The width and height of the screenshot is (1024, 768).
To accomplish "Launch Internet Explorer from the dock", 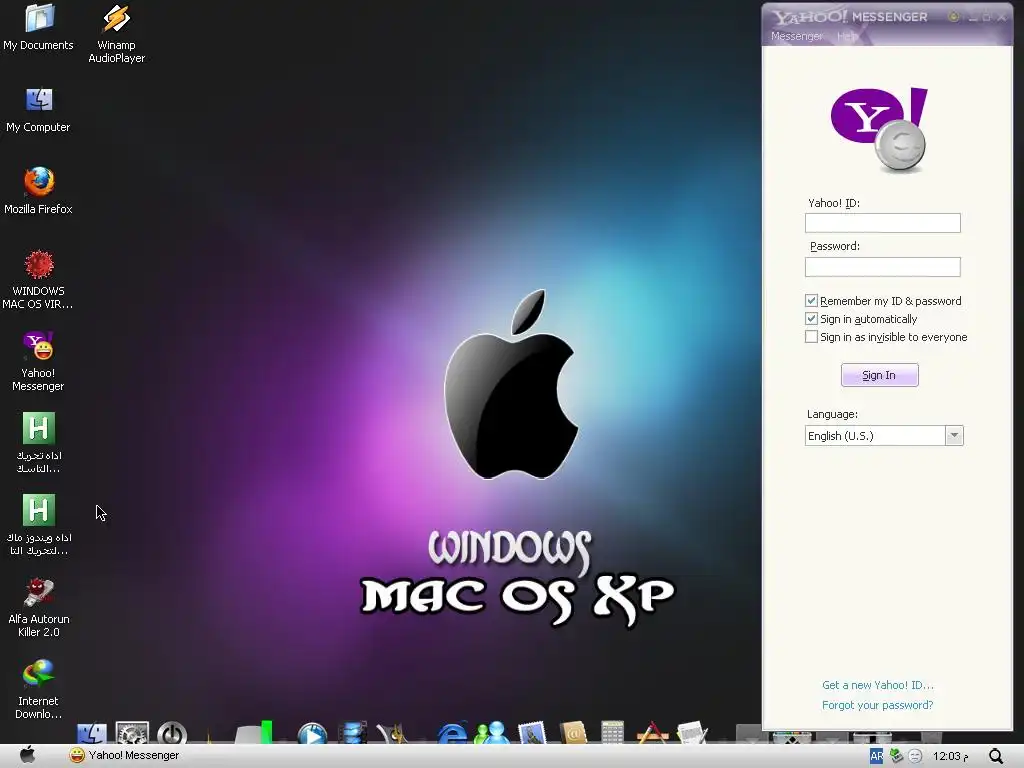I will [452, 733].
